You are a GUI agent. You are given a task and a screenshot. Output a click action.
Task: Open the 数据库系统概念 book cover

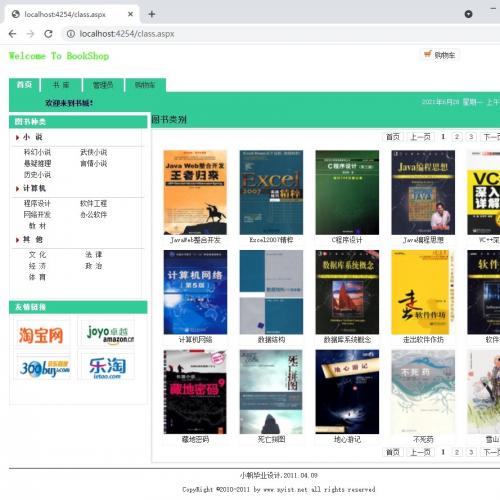coord(347,292)
